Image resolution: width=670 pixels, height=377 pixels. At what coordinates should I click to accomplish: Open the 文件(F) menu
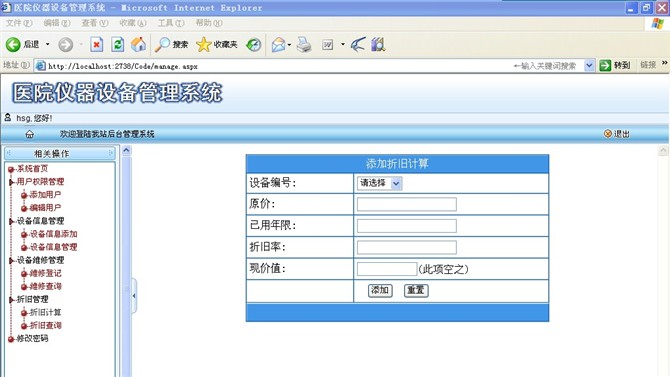coord(19,23)
